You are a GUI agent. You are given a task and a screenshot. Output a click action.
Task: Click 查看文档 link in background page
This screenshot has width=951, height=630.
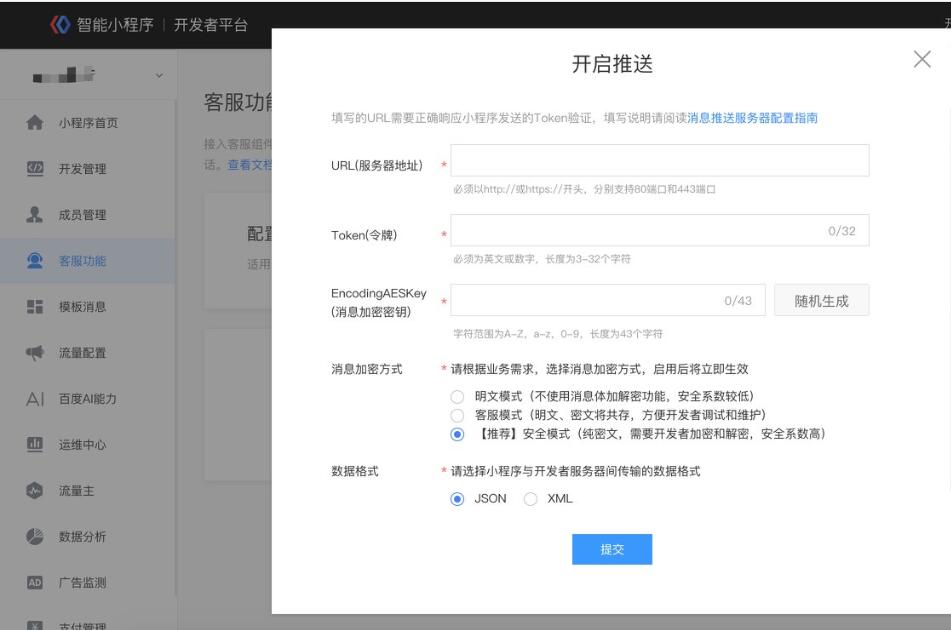point(249,165)
